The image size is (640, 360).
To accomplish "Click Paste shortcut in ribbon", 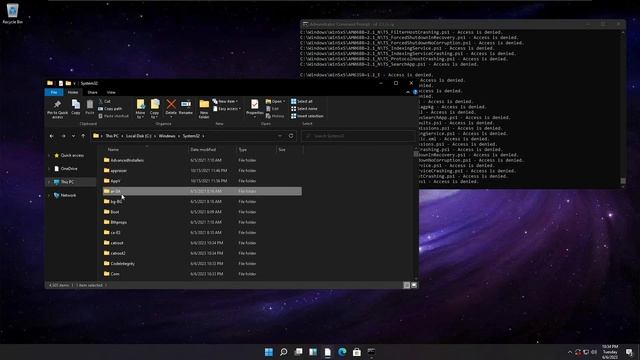I will pyautogui.click(x=113, y=116).
